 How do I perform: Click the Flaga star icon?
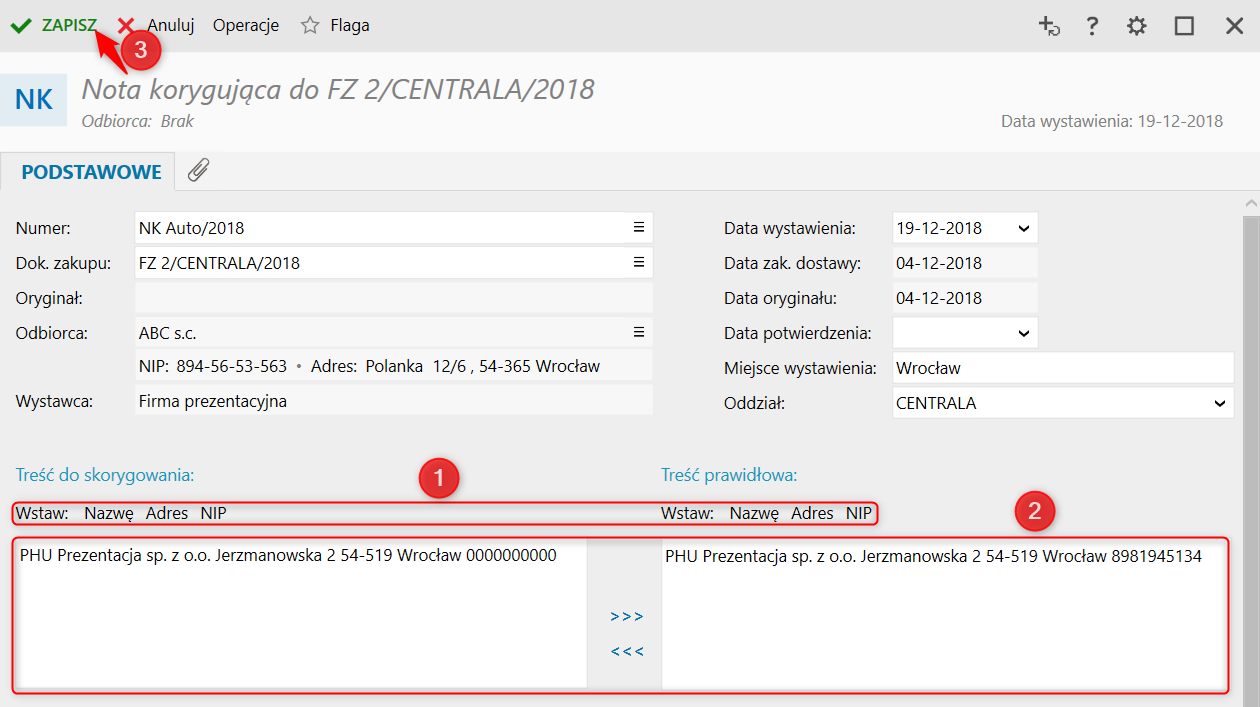point(310,26)
